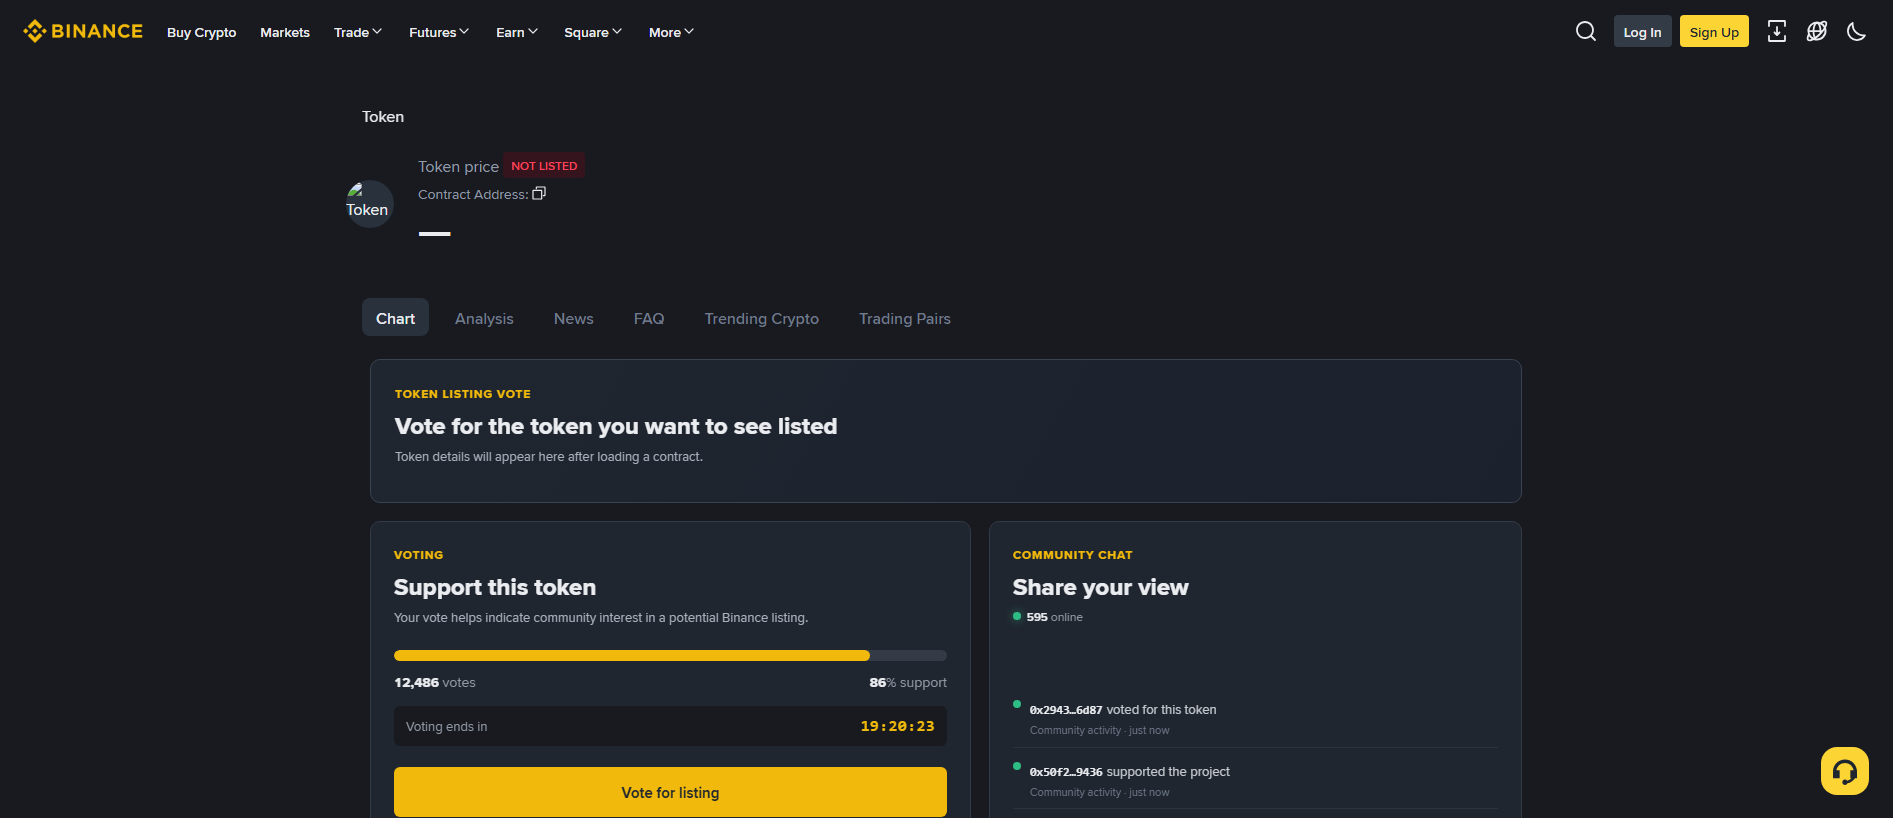Click the Sign Up button
Image resolution: width=1893 pixels, height=818 pixels.
coord(1714,32)
